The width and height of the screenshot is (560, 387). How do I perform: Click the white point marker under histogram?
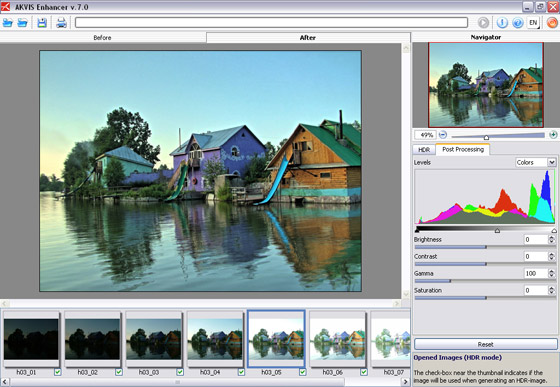pyautogui.click(x=554, y=231)
